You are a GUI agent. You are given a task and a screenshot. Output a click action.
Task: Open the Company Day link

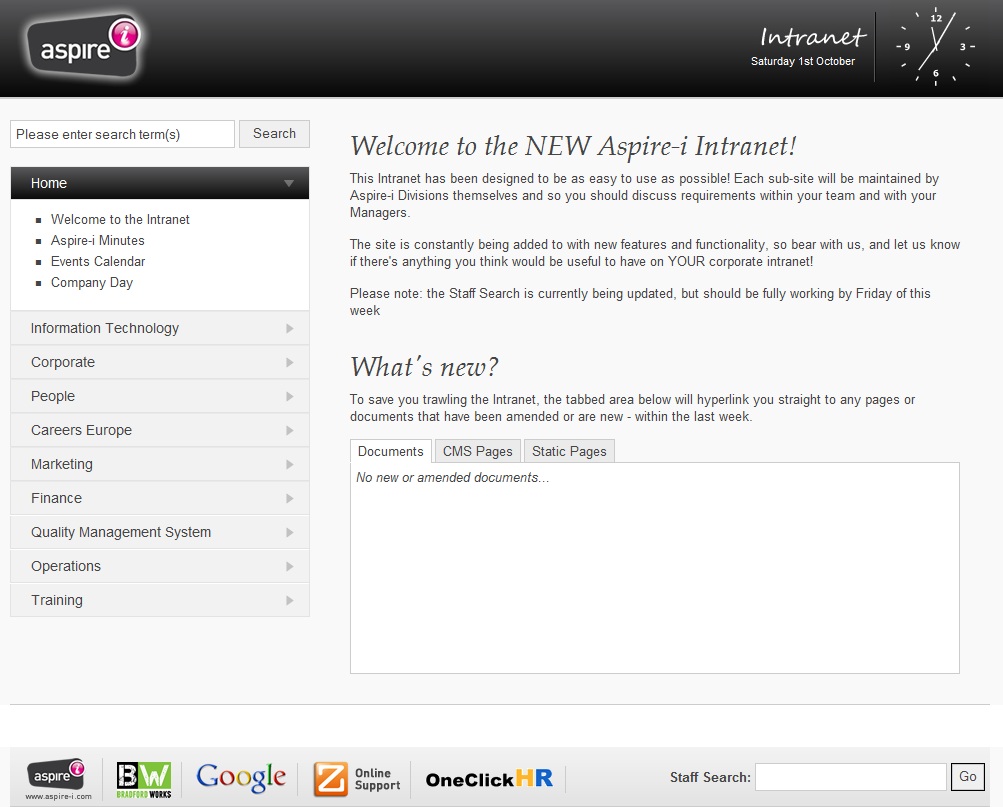(92, 283)
